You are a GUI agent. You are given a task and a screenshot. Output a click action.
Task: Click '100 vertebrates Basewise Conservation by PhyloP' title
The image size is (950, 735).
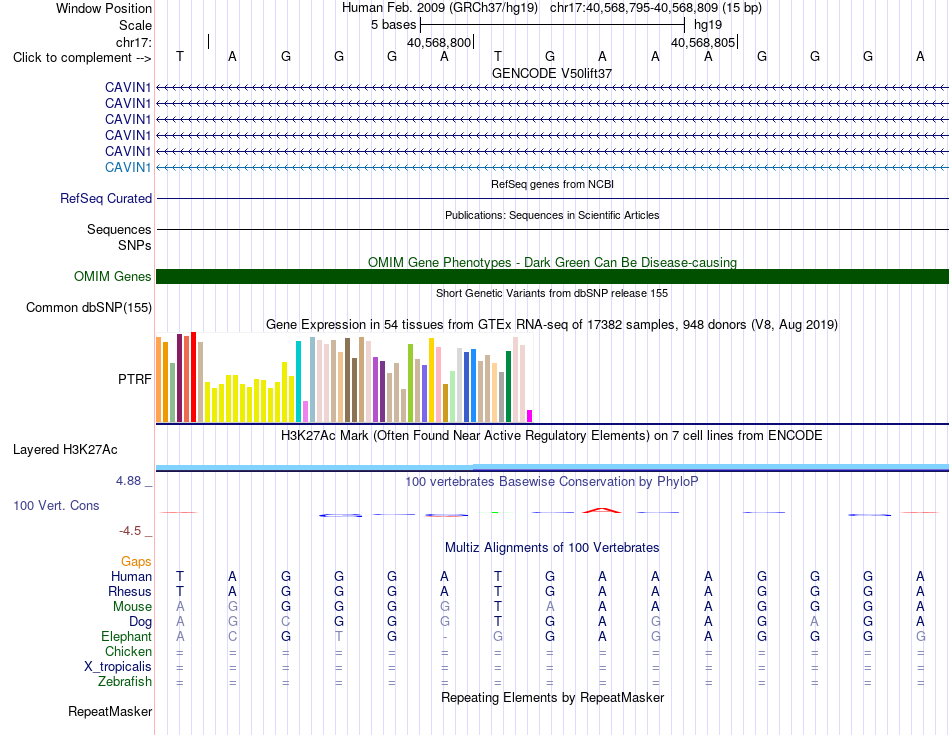552,482
